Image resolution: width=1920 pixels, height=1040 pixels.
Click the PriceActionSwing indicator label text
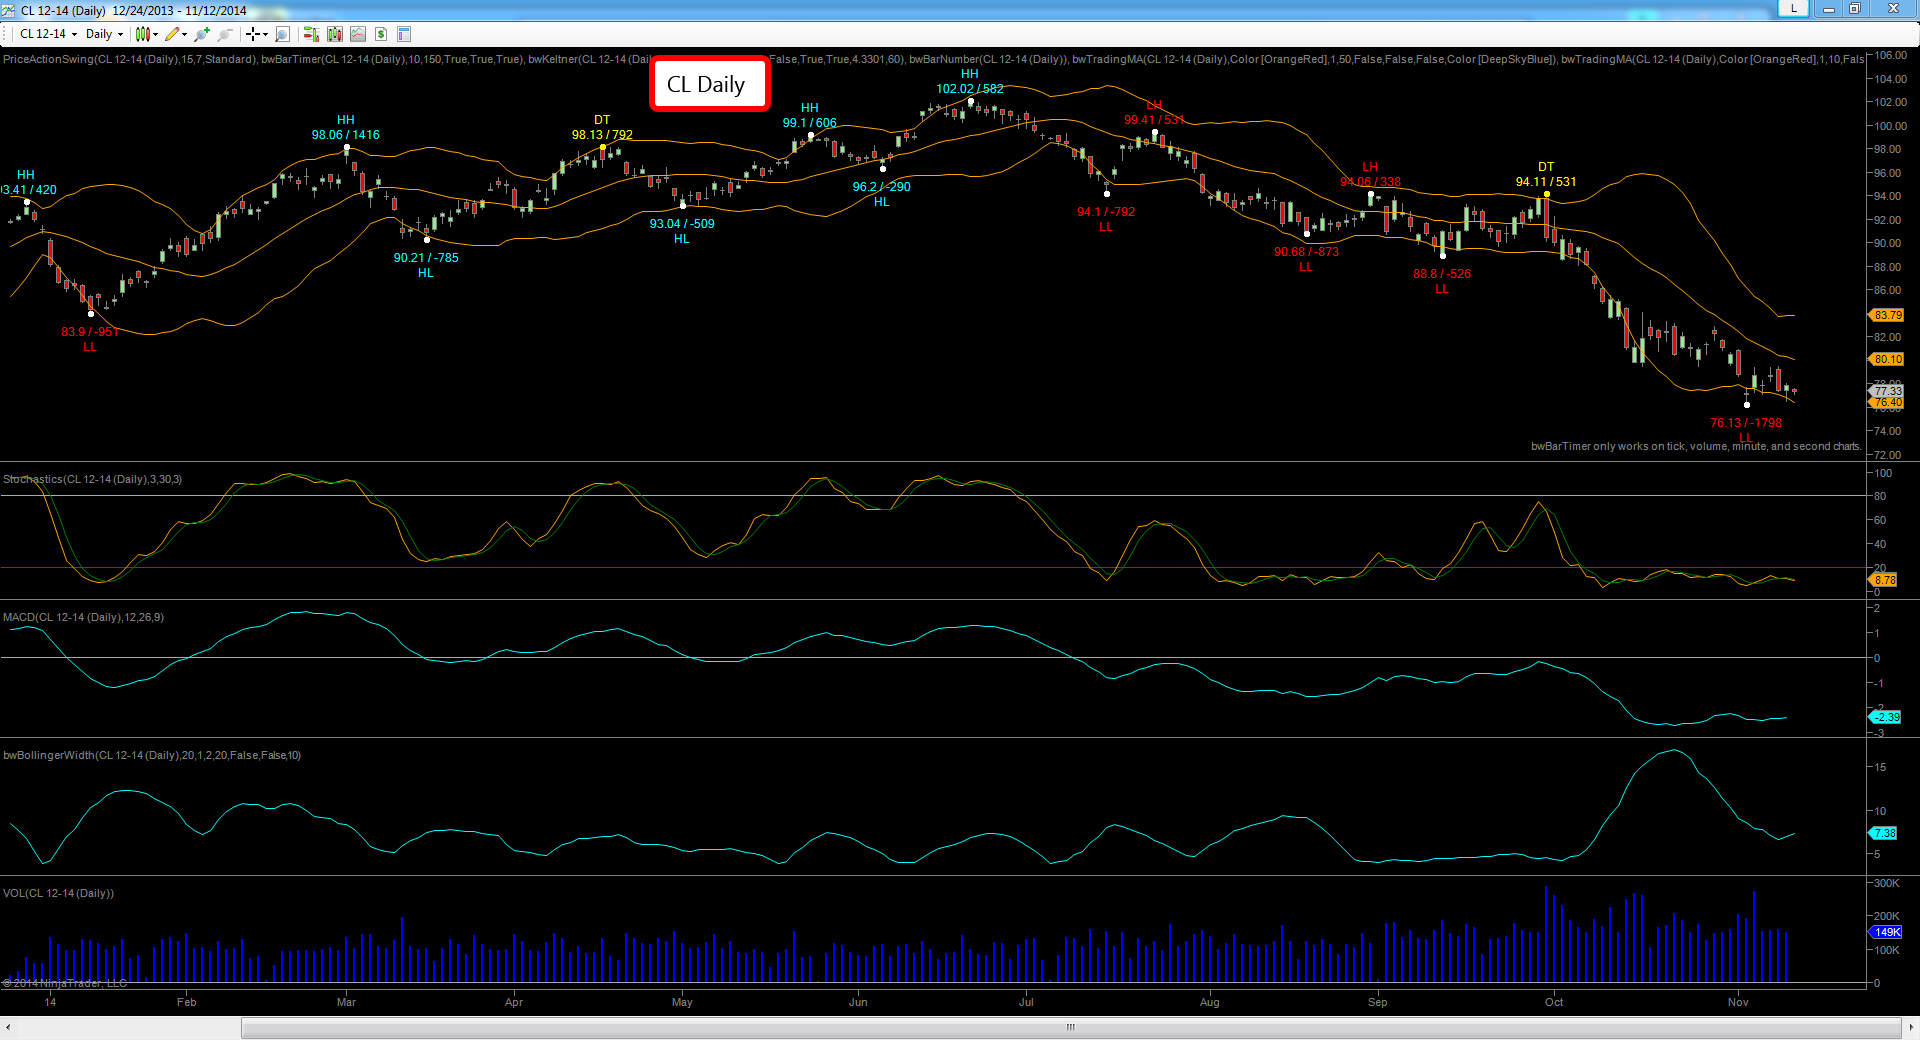(x=130, y=59)
